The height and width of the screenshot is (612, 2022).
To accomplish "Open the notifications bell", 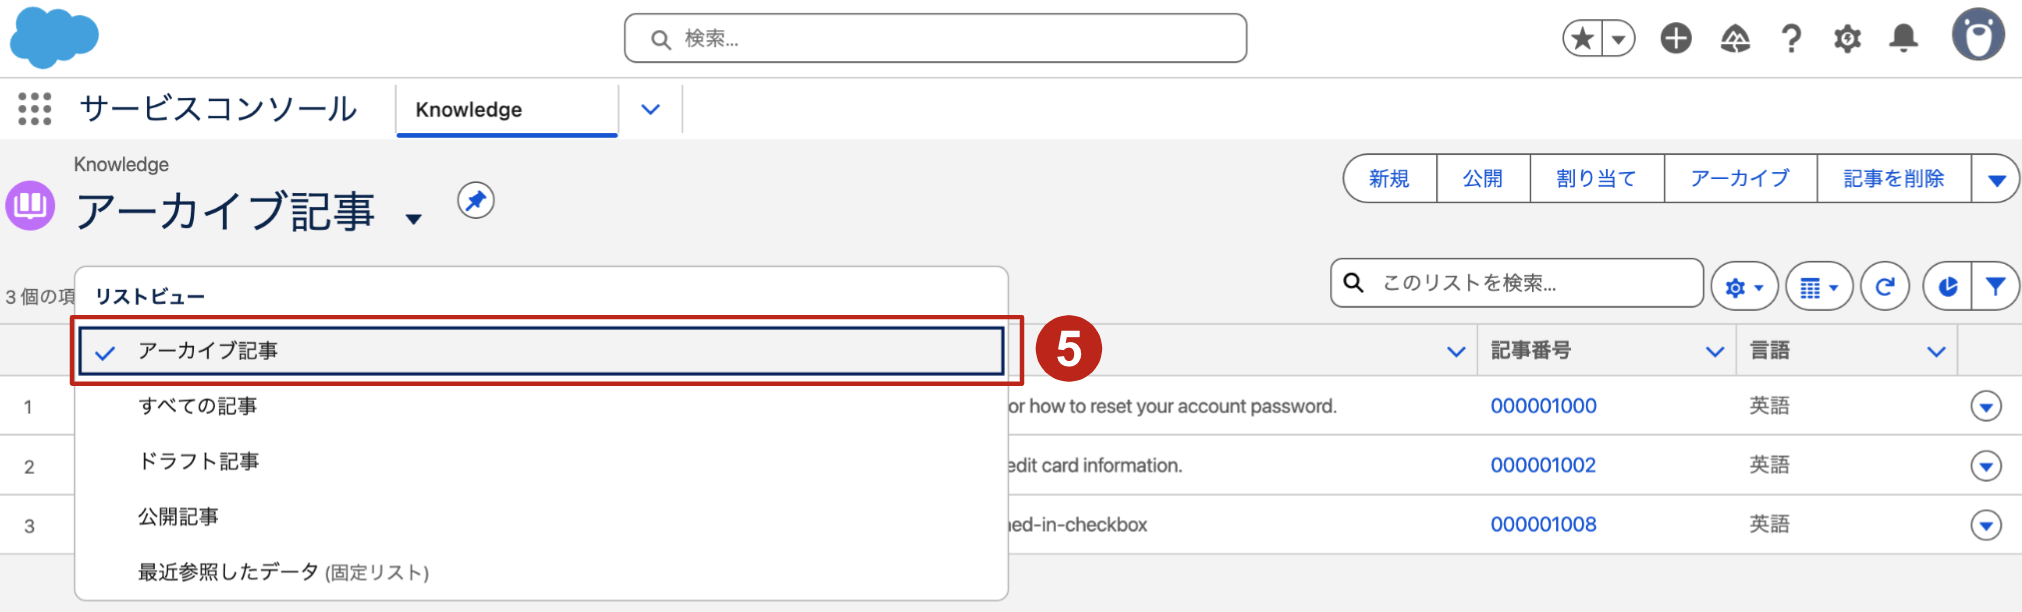I will coord(1904,39).
